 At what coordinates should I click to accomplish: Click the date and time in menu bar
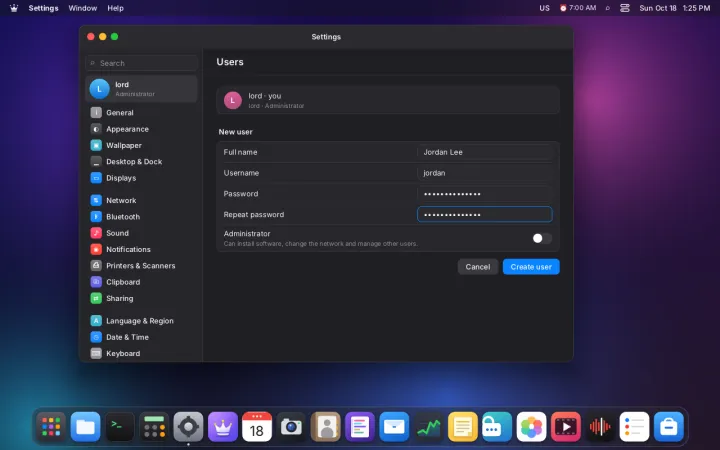[675, 8]
